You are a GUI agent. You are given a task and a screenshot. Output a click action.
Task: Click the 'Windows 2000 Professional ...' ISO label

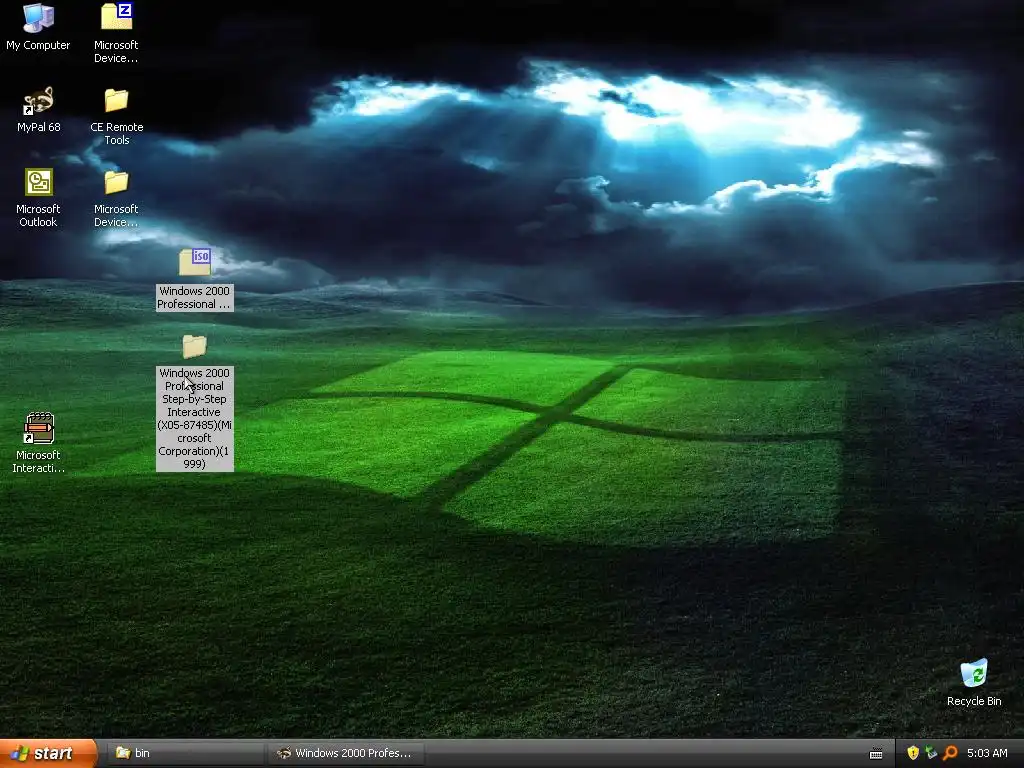(195, 298)
